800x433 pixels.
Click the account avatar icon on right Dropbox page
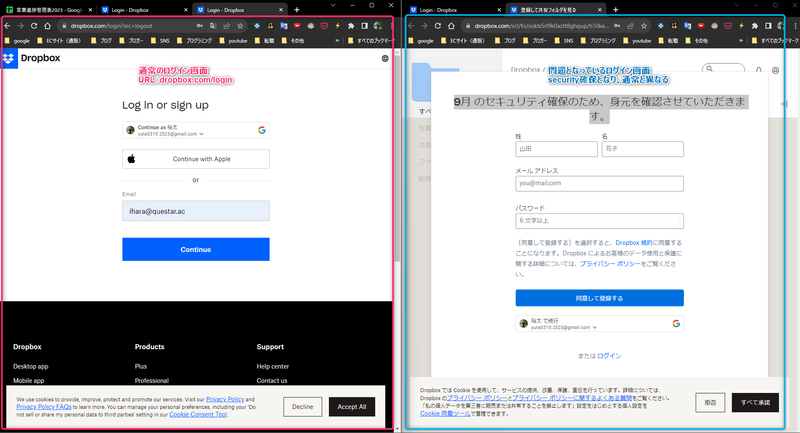[776, 70]
